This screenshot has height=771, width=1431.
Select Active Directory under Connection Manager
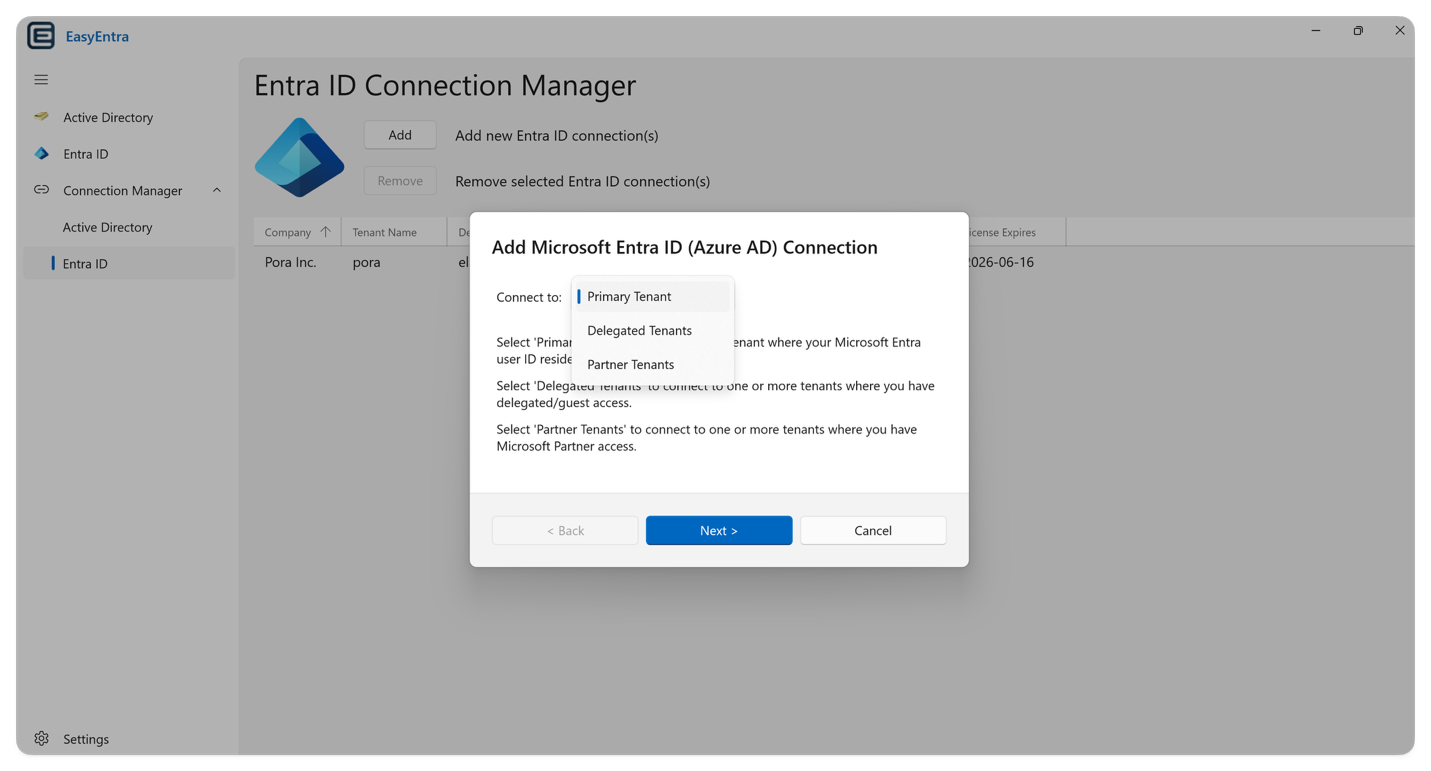(129, 227)
